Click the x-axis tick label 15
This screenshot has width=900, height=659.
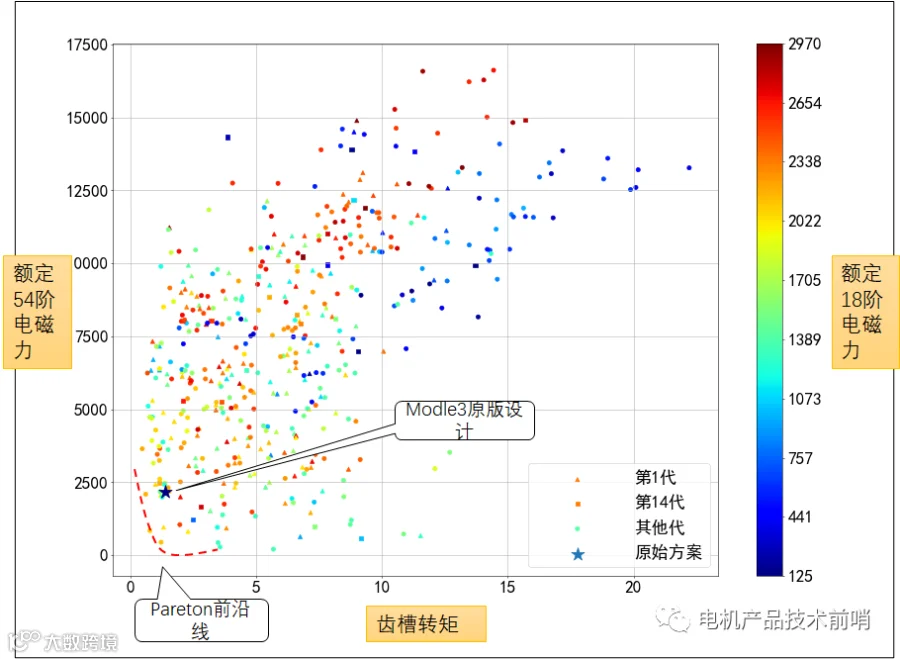(x=507, y=587)
